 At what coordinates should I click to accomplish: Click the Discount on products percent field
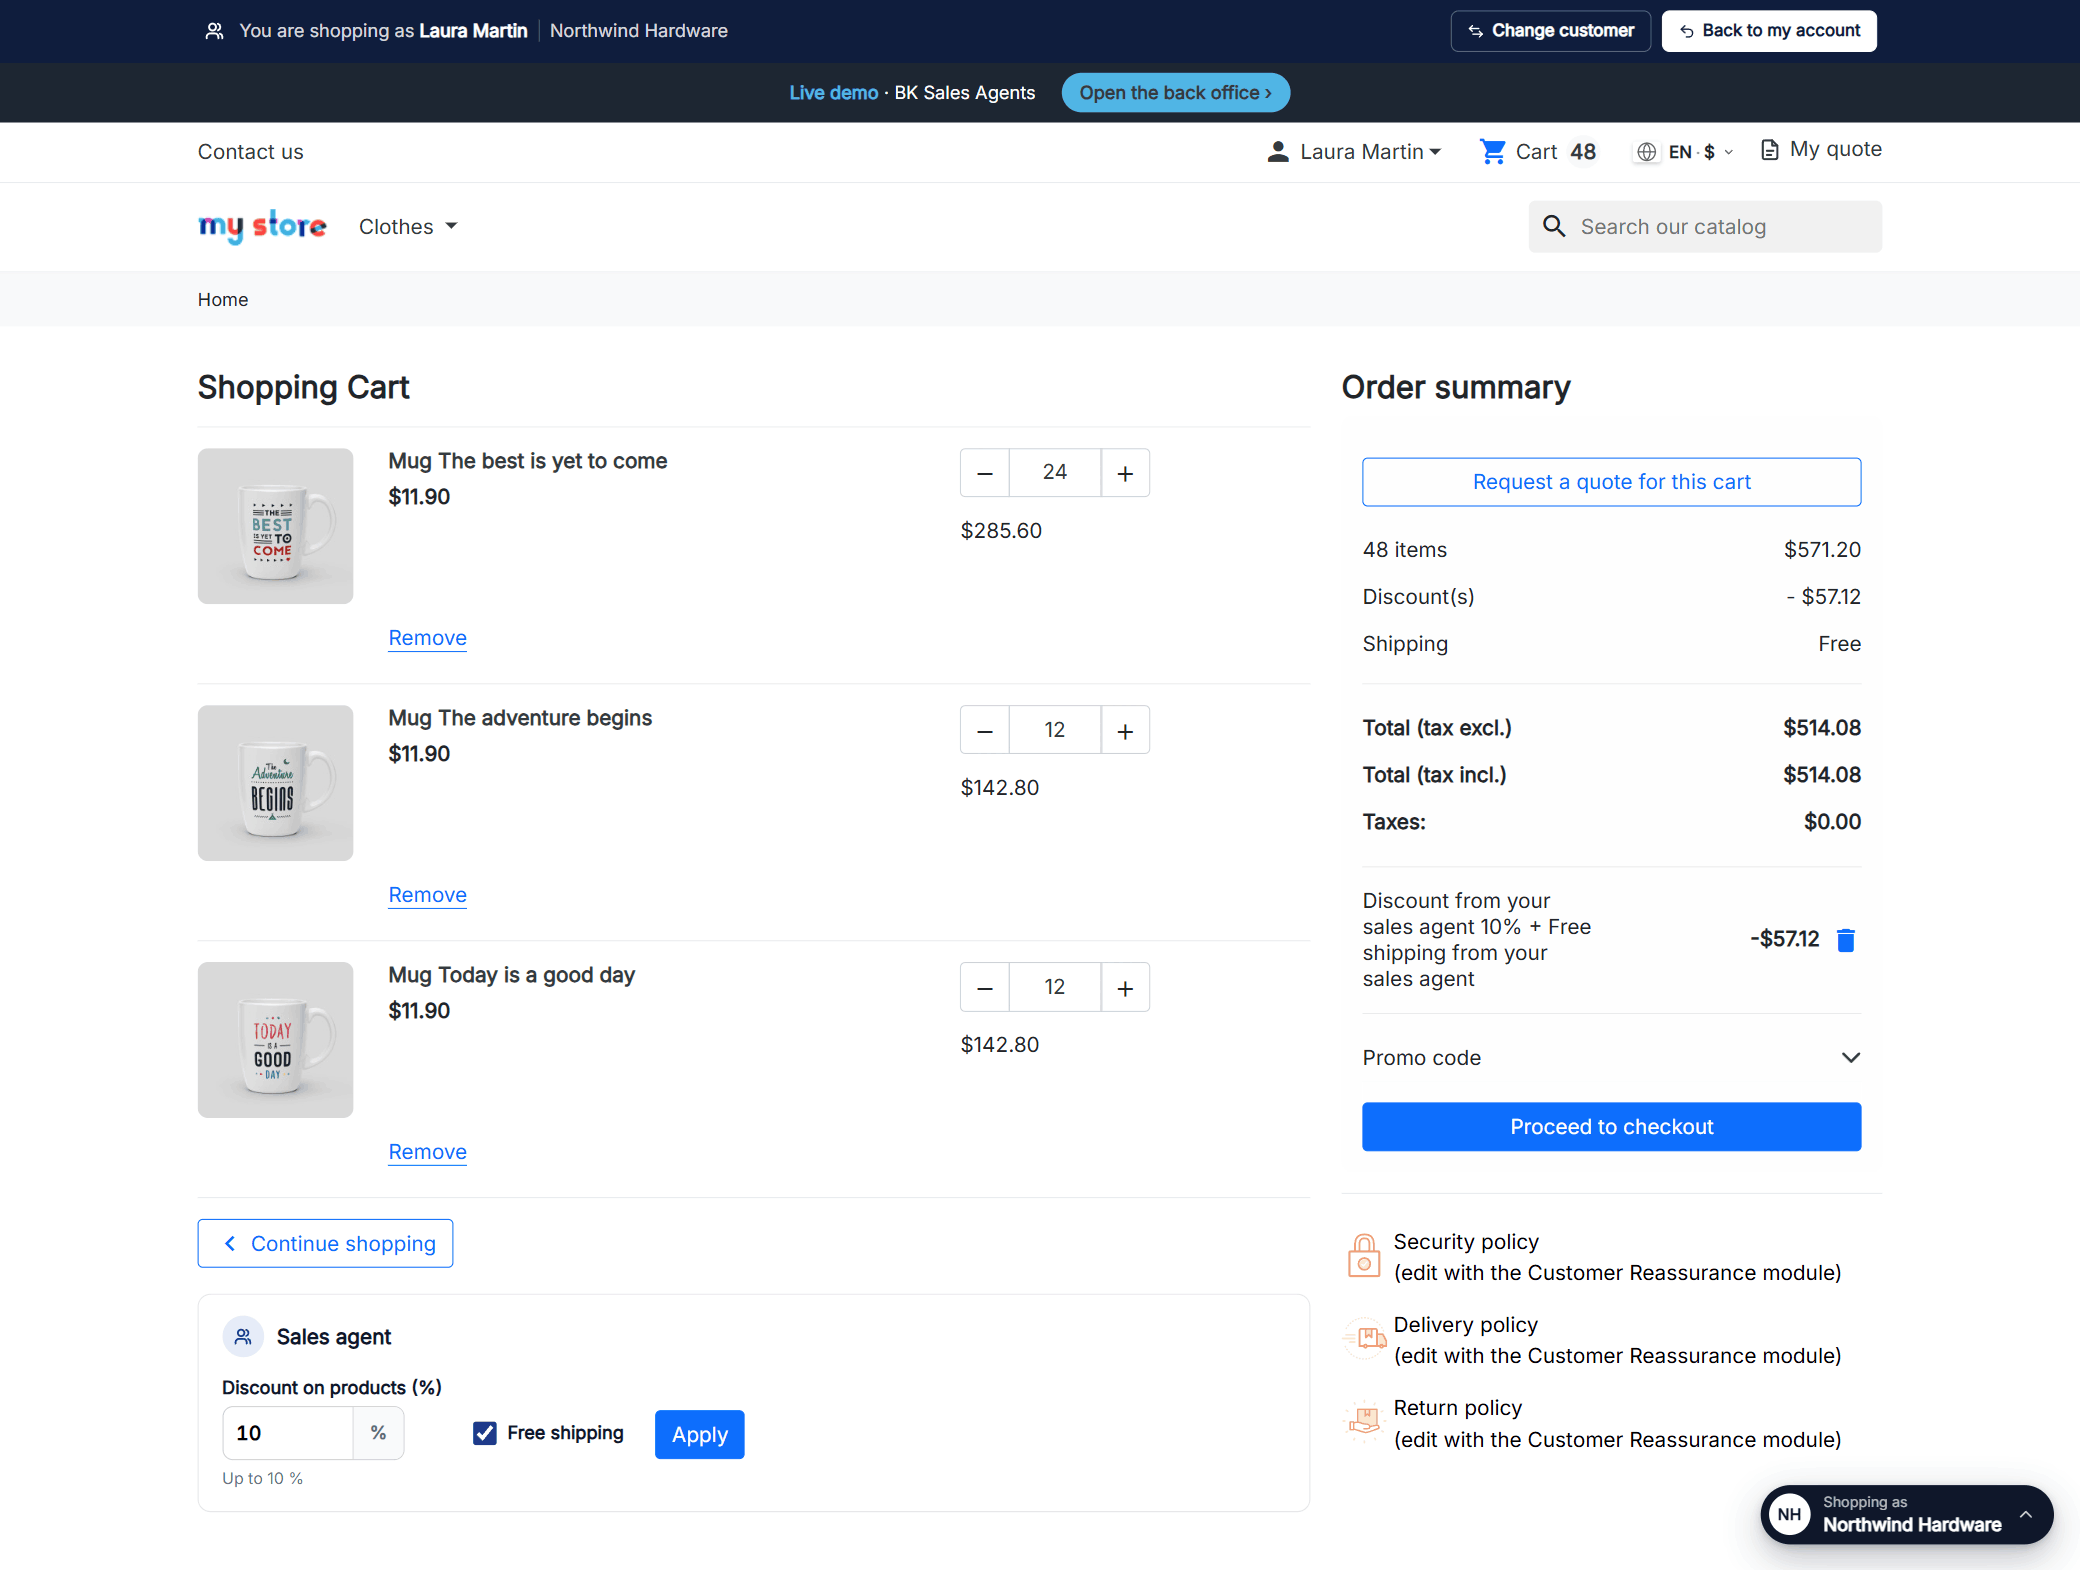[x=288, y=1434]
